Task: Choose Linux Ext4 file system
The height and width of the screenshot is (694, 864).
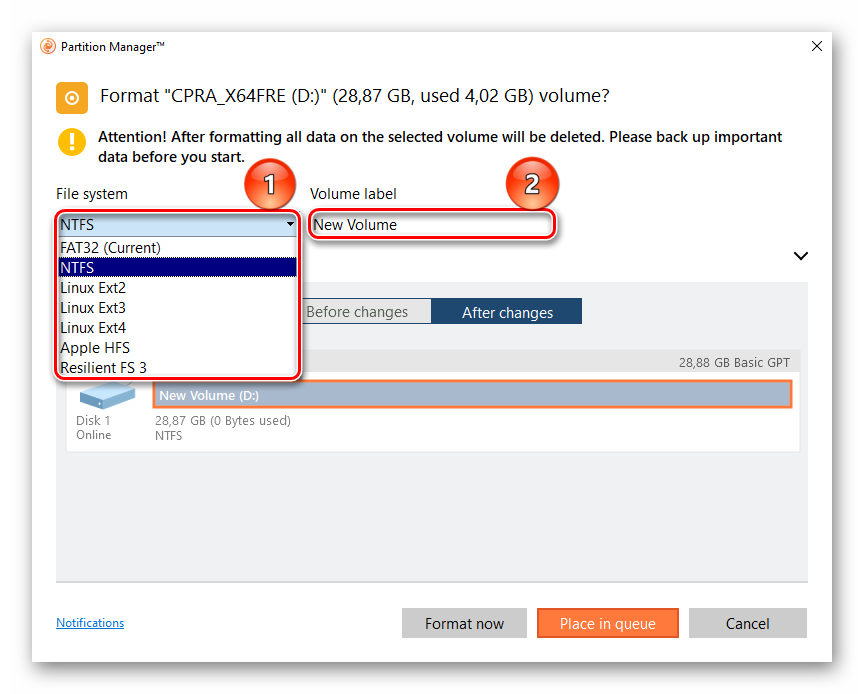Action: pyautogui.click(x=93, y=327)
